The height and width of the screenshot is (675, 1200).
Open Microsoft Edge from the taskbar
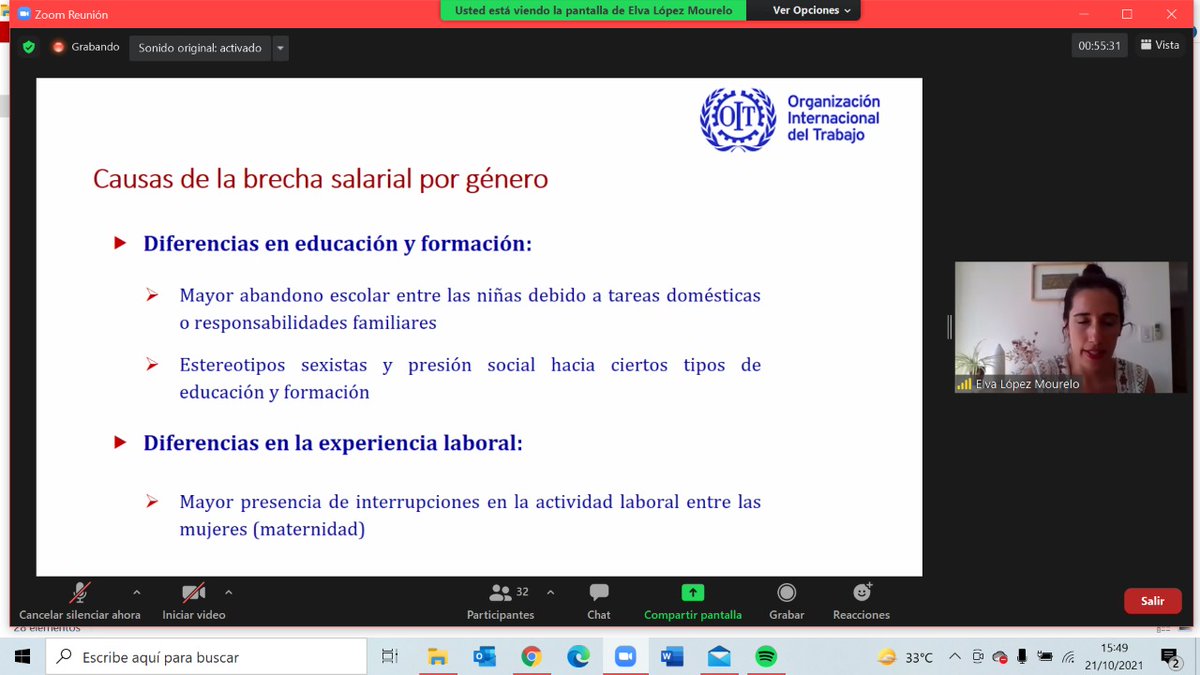(x=578, y=657)
